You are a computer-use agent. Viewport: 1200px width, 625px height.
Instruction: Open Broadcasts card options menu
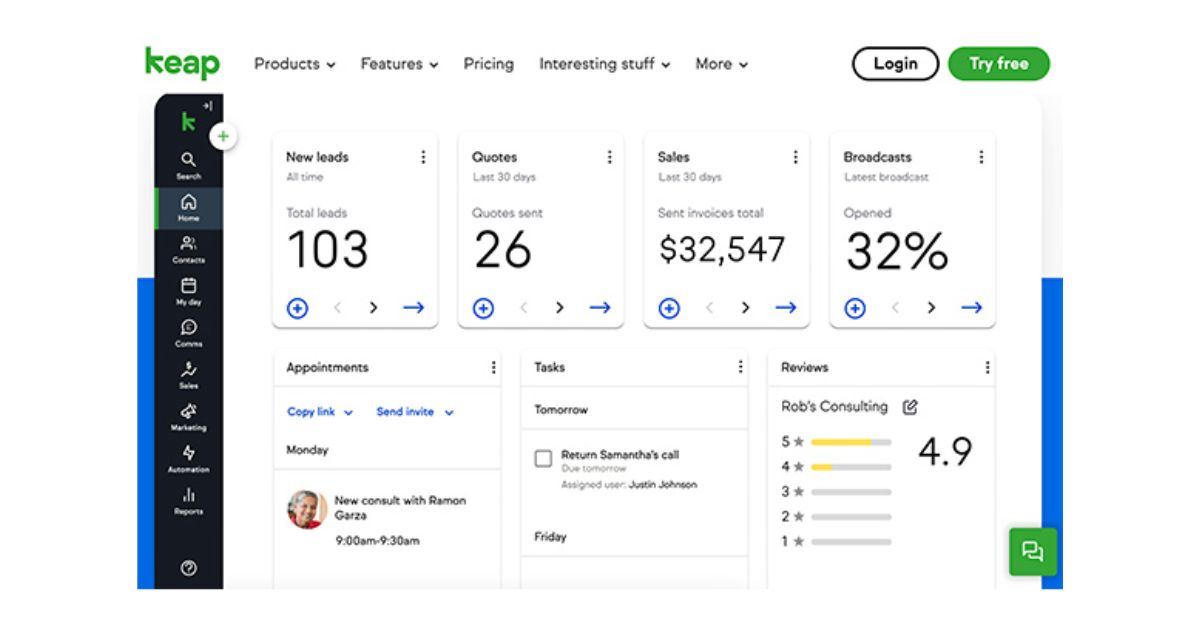coord(981,157)
